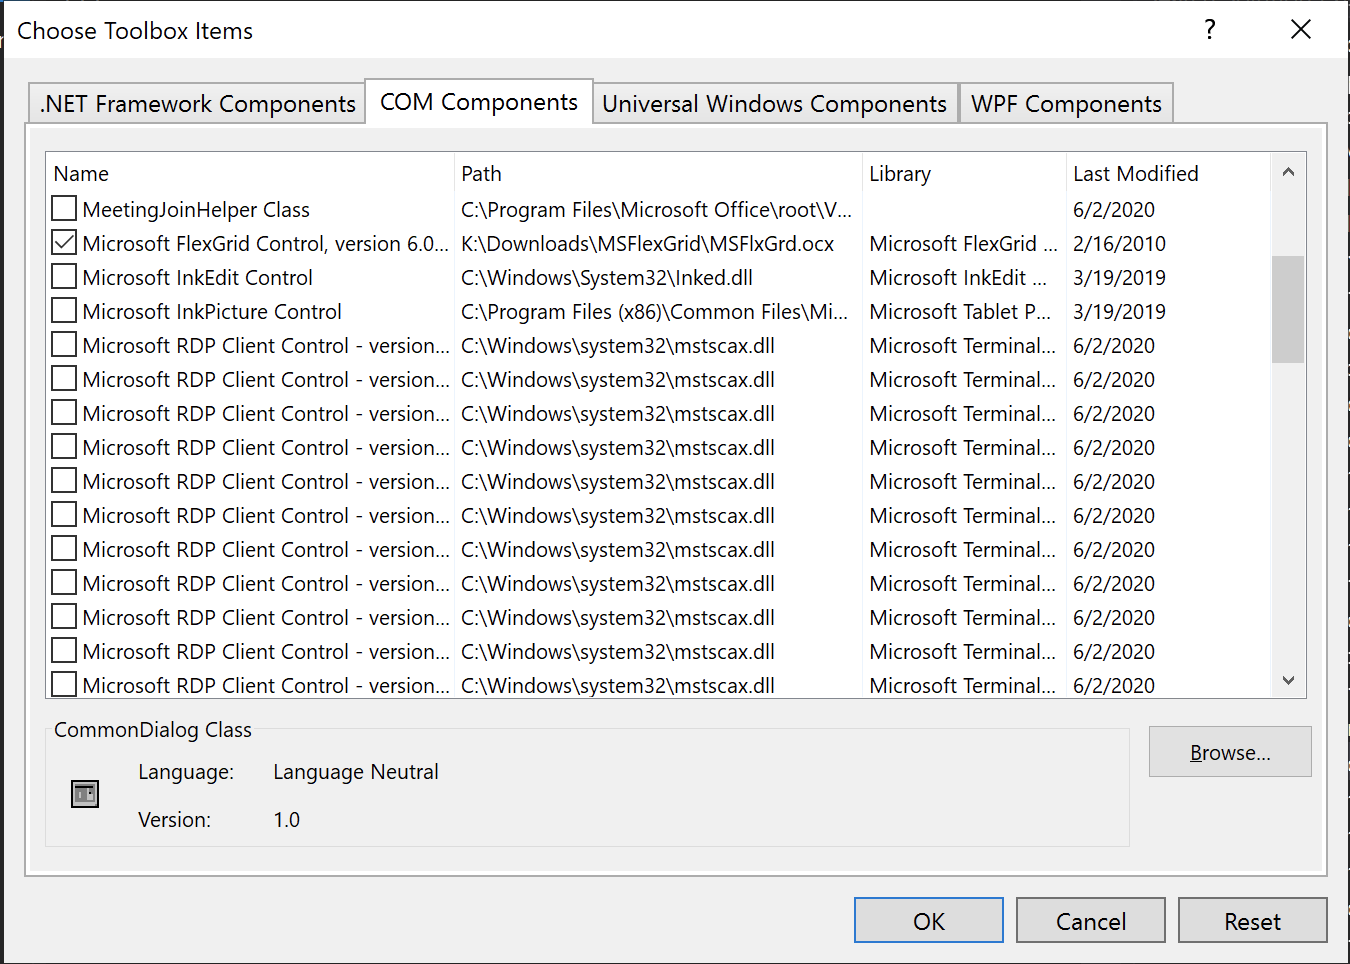Switch to .NET Framework Components tab
1350x964 pixels.
point(197,103)
